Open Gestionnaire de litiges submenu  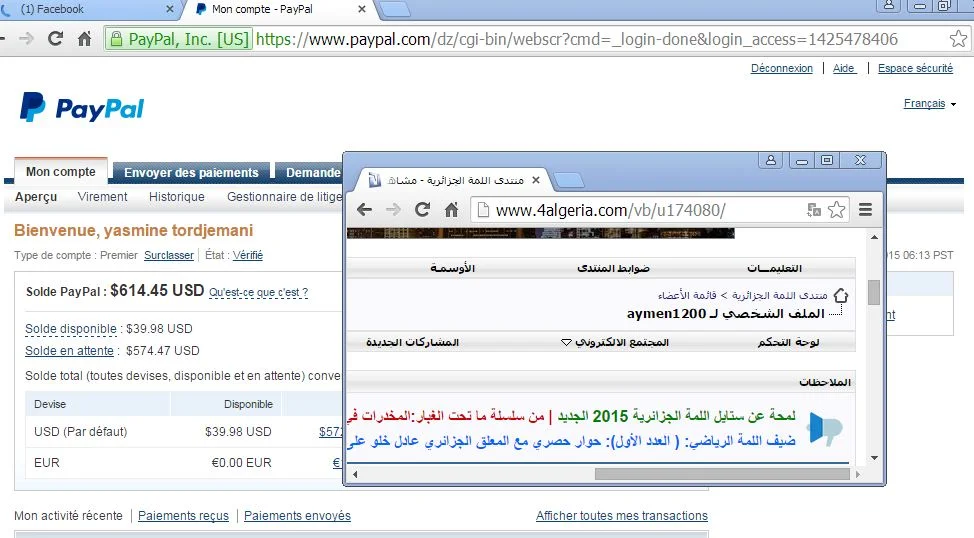[x=284, y=197]
